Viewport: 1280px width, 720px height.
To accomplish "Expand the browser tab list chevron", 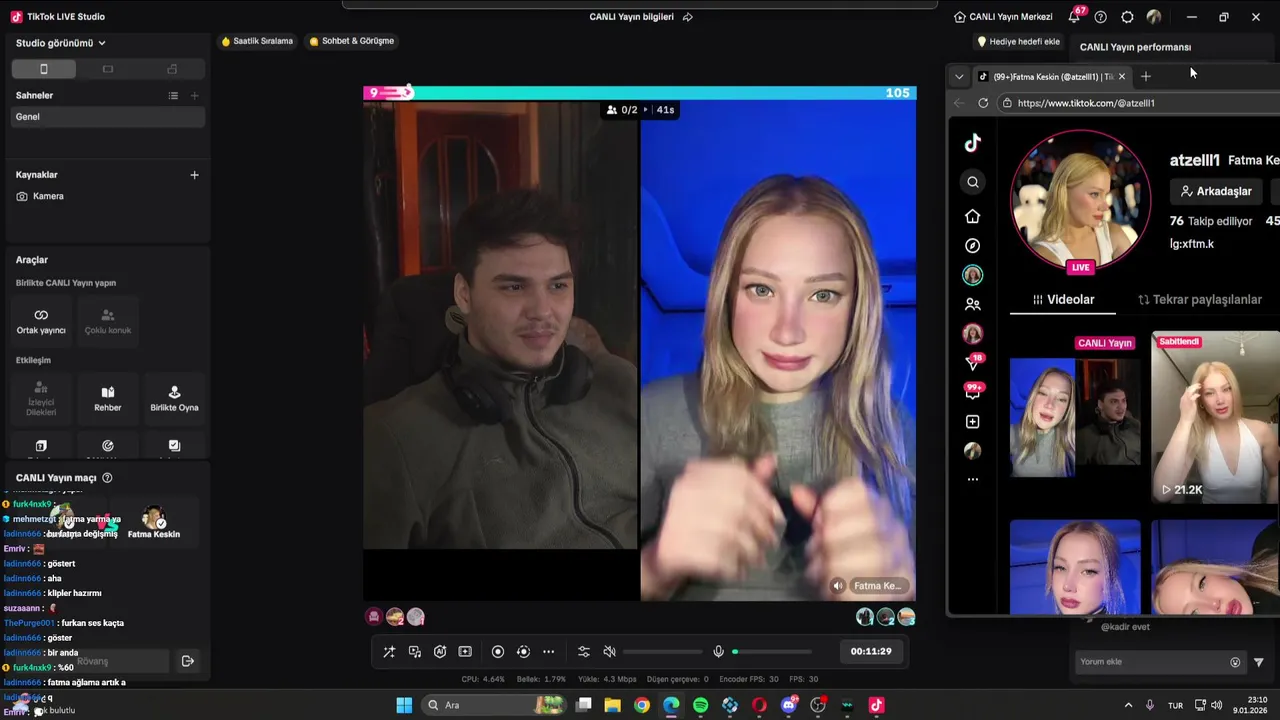I will pyautogui.click(x=959, y=77).
